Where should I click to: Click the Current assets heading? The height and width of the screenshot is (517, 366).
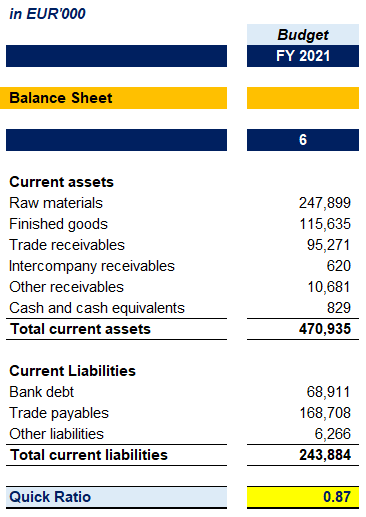(x=61, y=182)
